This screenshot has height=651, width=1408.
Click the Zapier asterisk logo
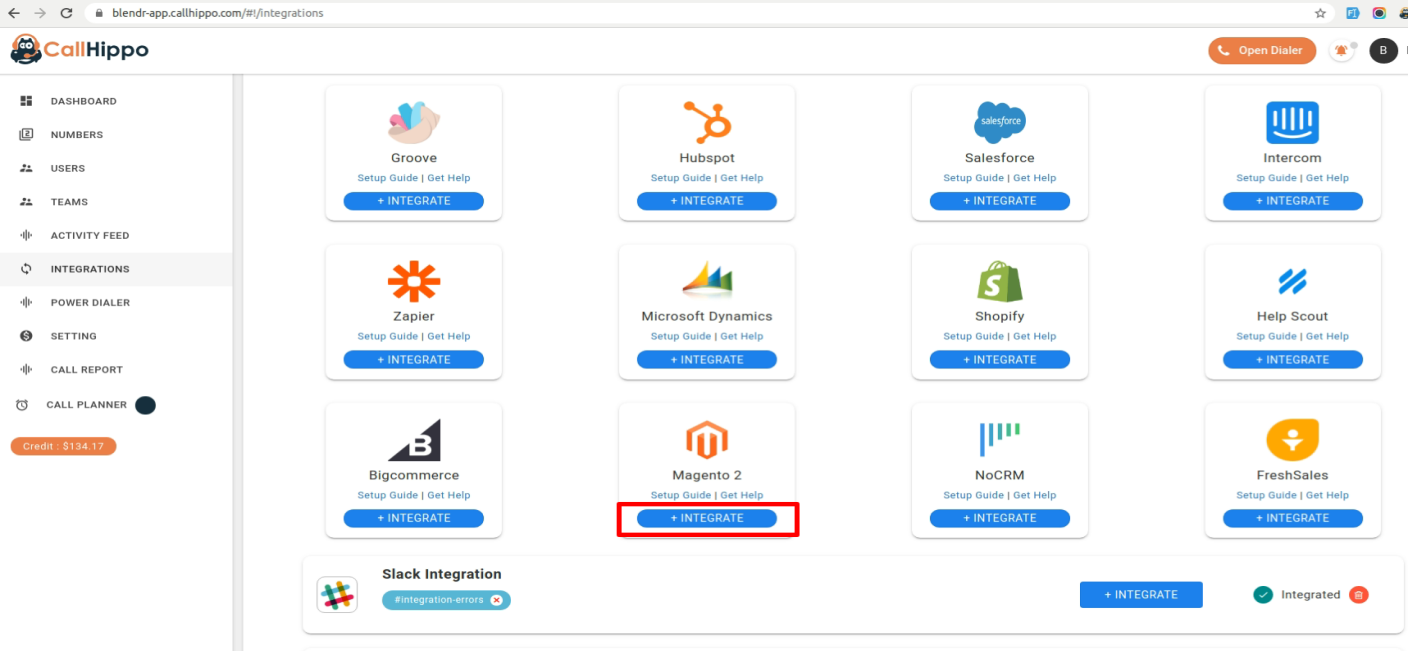pos(414,281)
